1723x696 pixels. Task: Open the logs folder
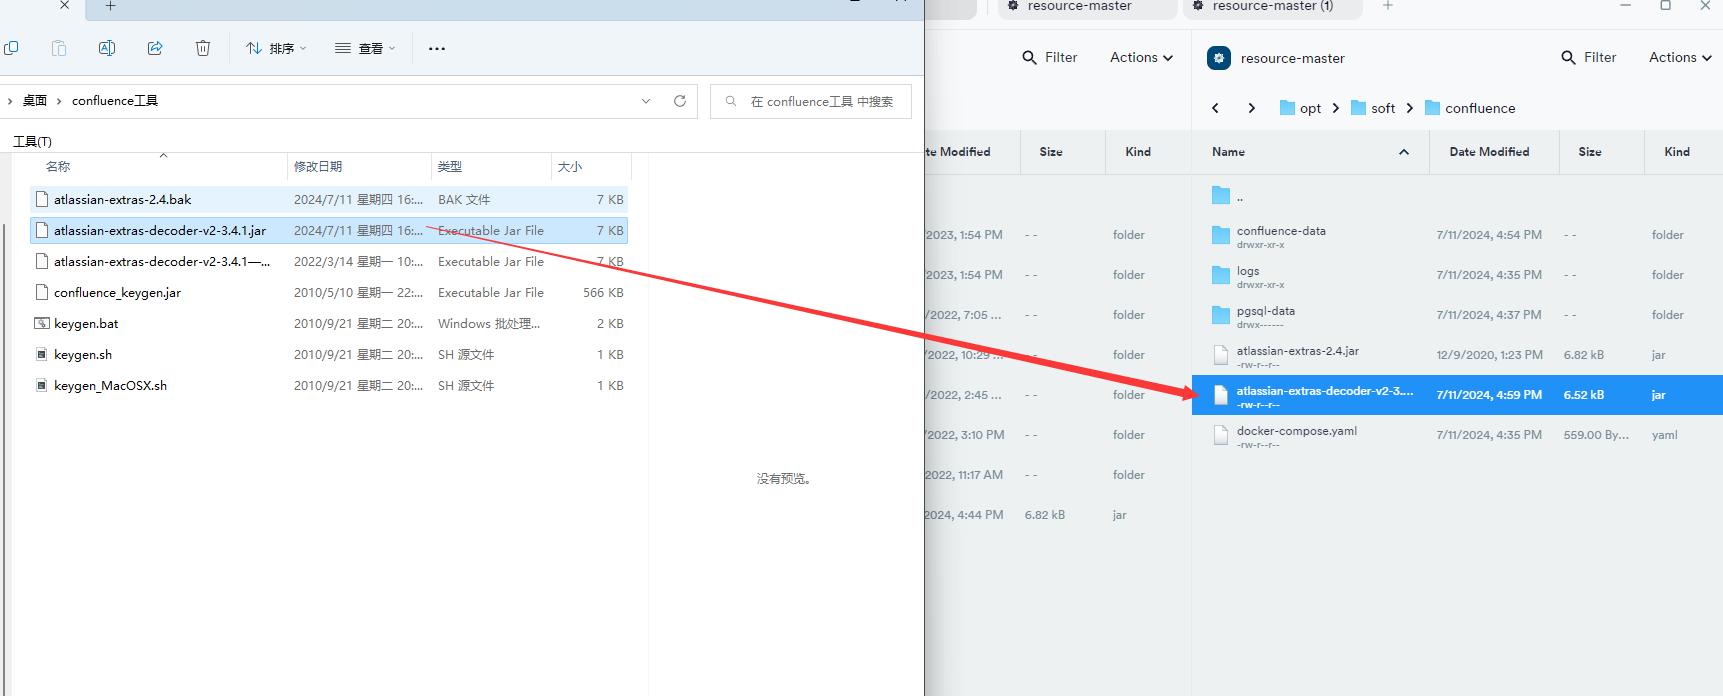[x=1457, y=275]
